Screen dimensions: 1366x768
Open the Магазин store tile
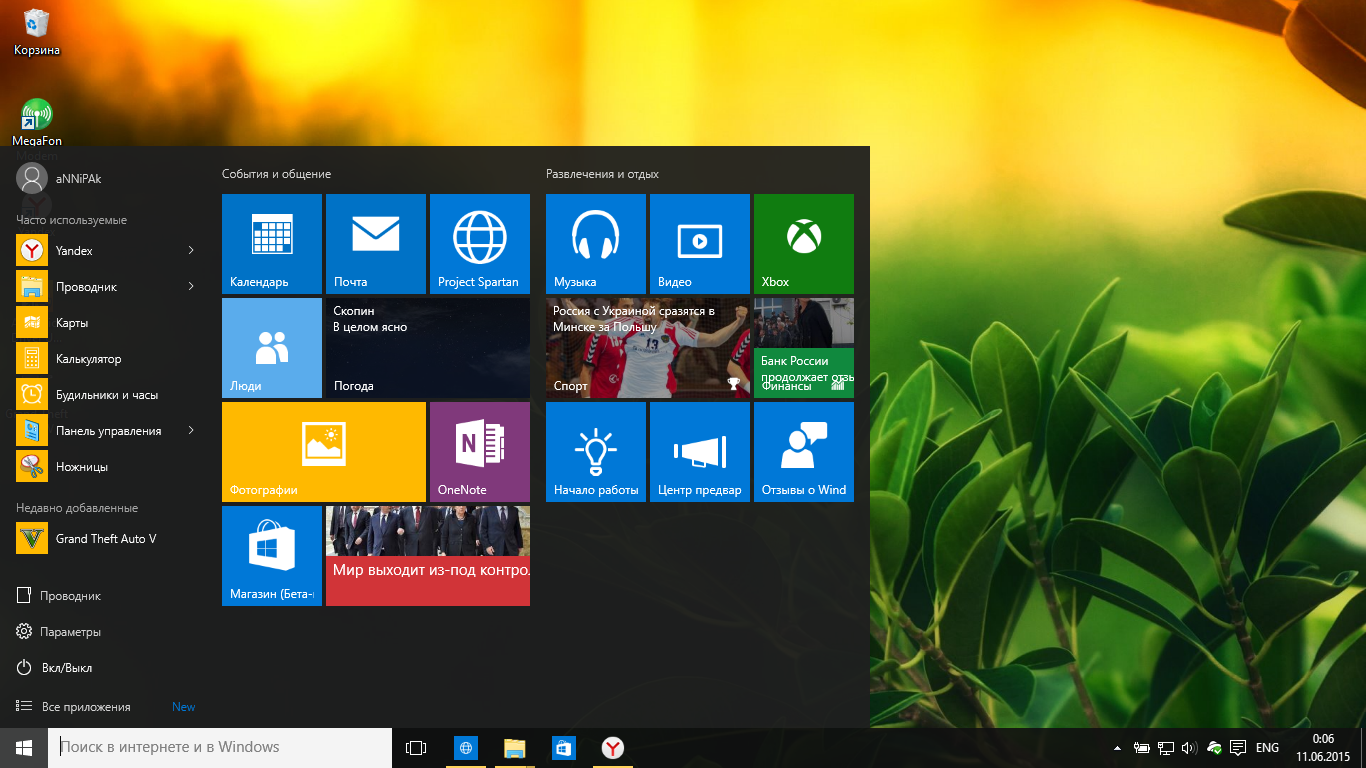[x=271, y=555]
